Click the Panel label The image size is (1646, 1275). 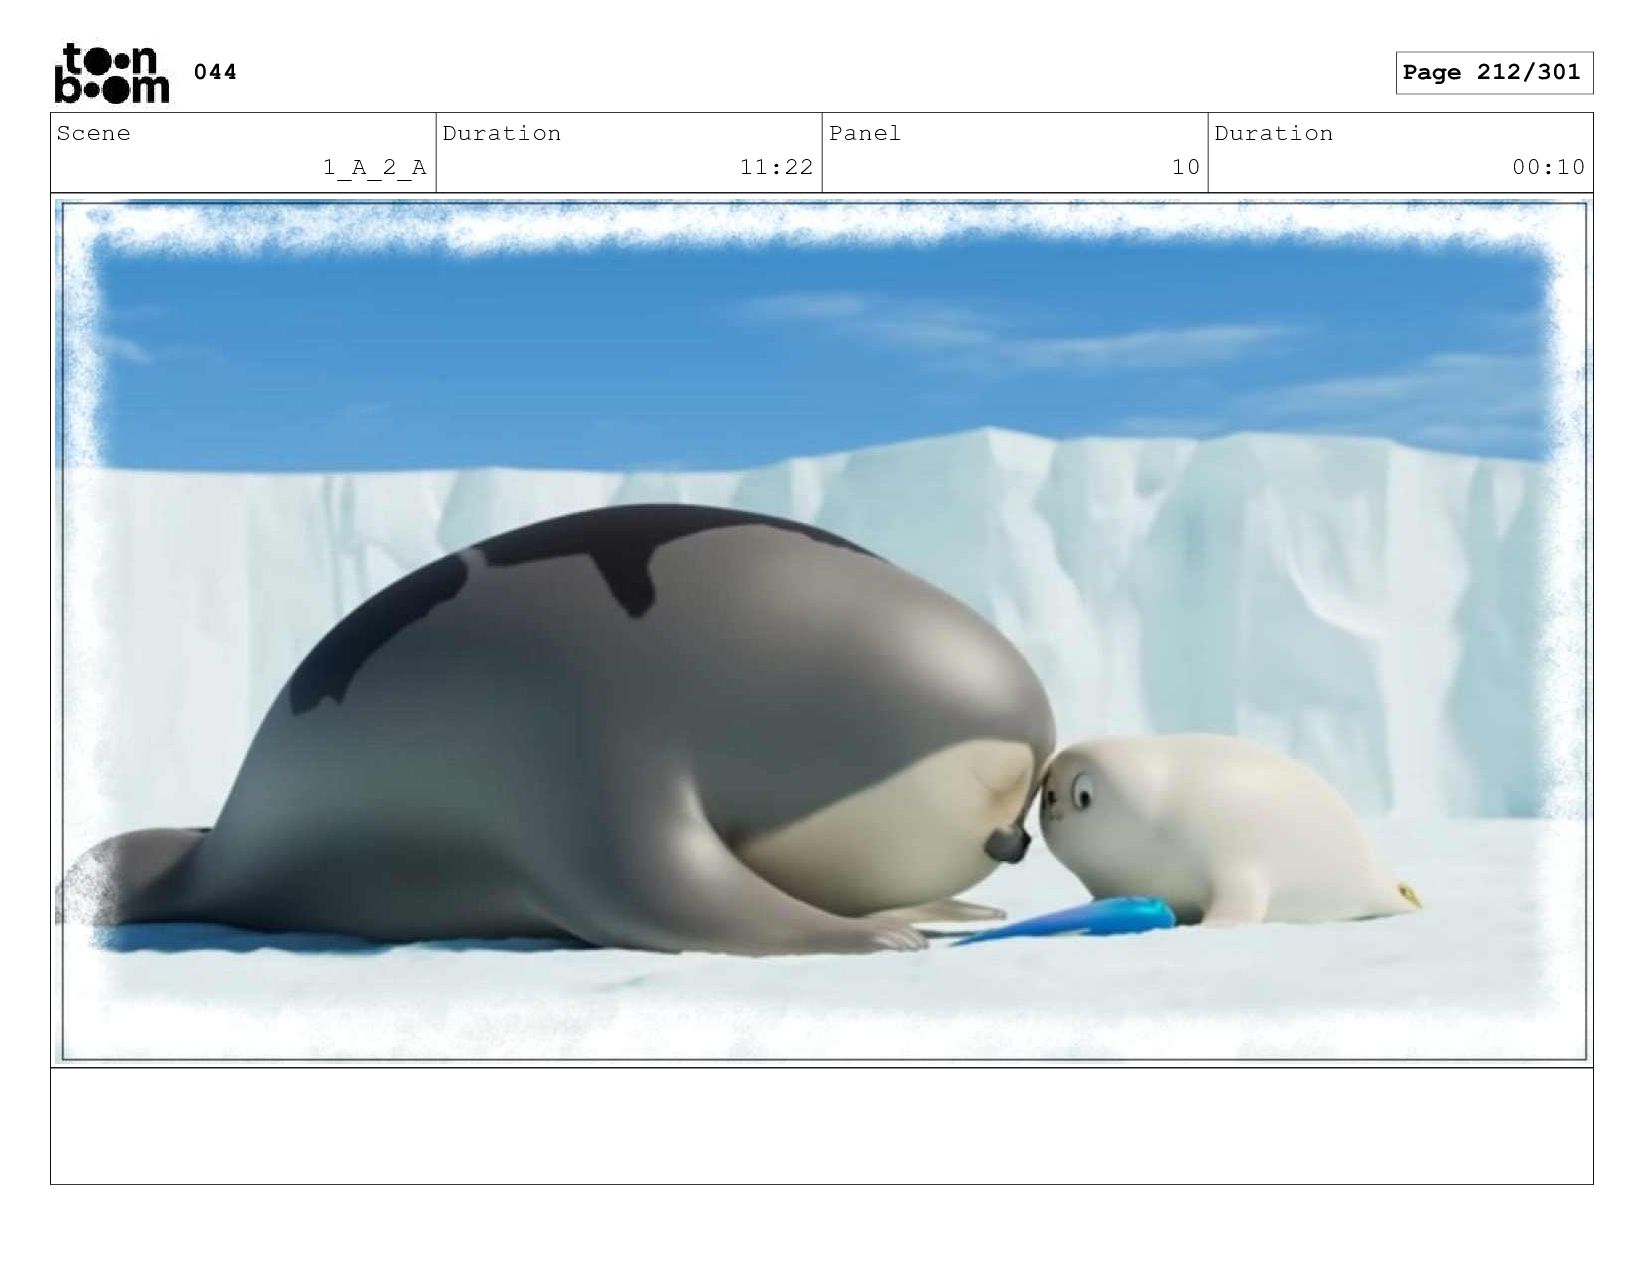865,134
